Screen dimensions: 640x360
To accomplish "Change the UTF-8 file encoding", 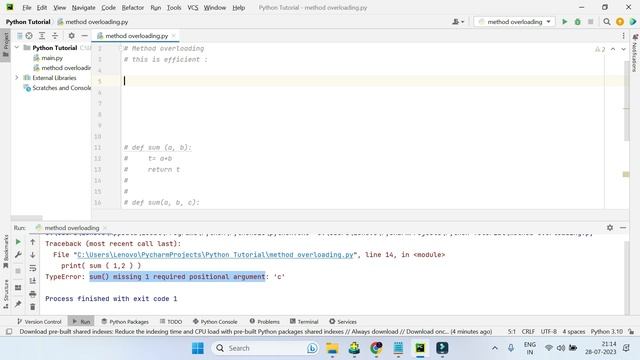I will 549,331.
